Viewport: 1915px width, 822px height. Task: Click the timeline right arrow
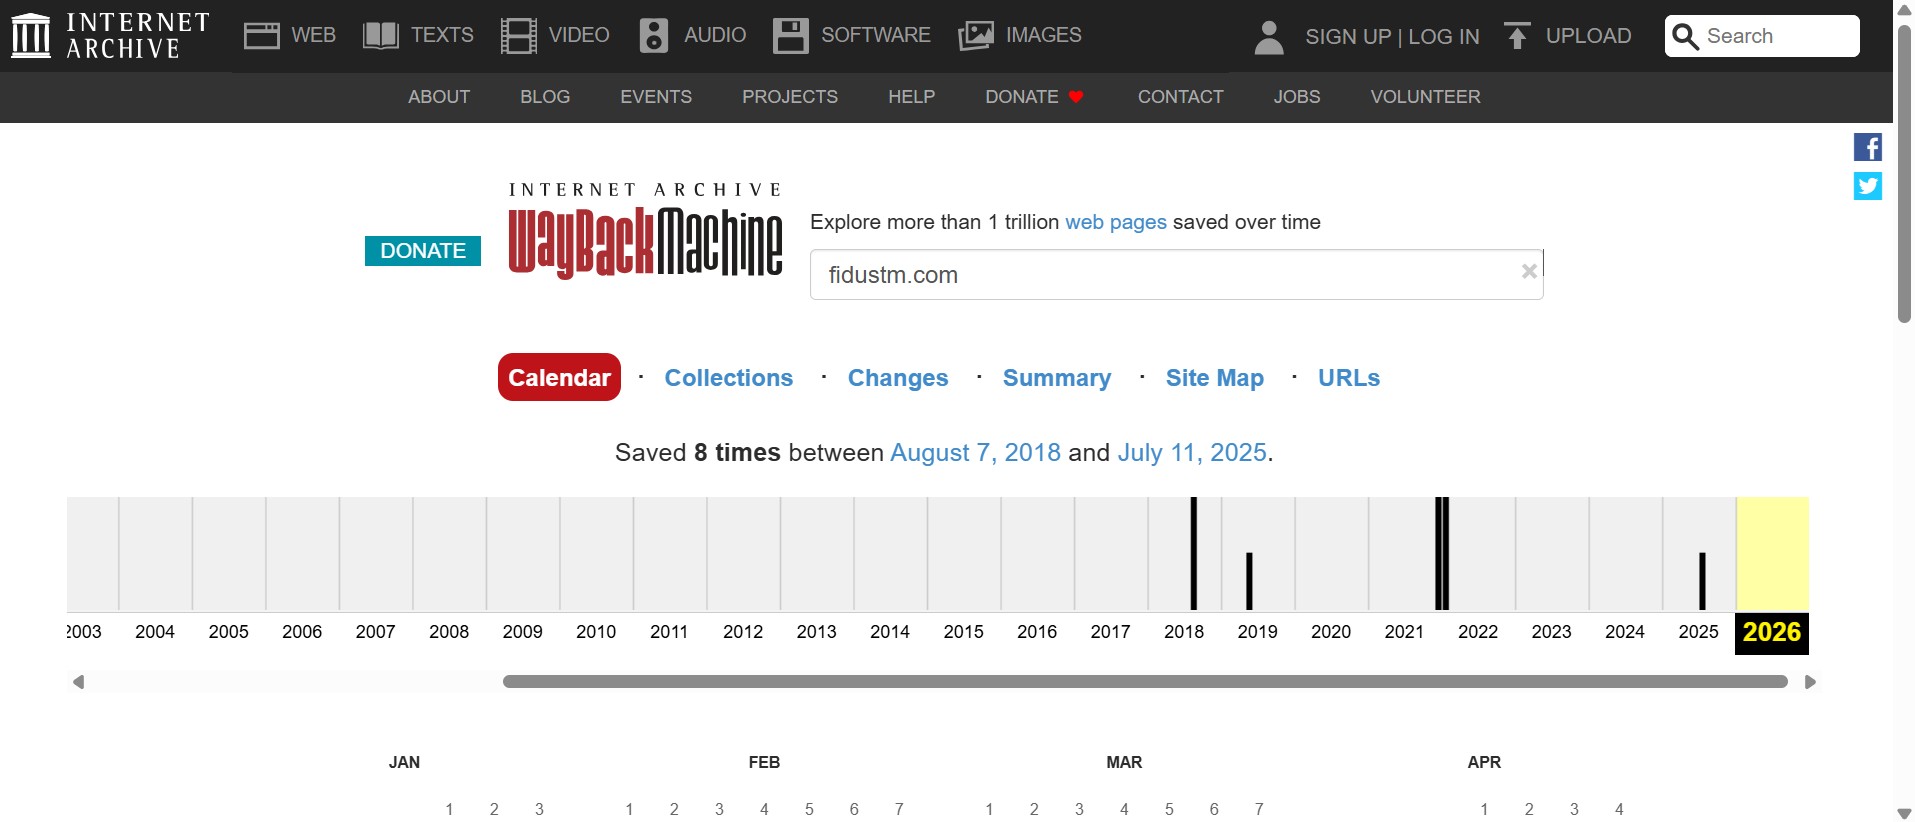1810,682
